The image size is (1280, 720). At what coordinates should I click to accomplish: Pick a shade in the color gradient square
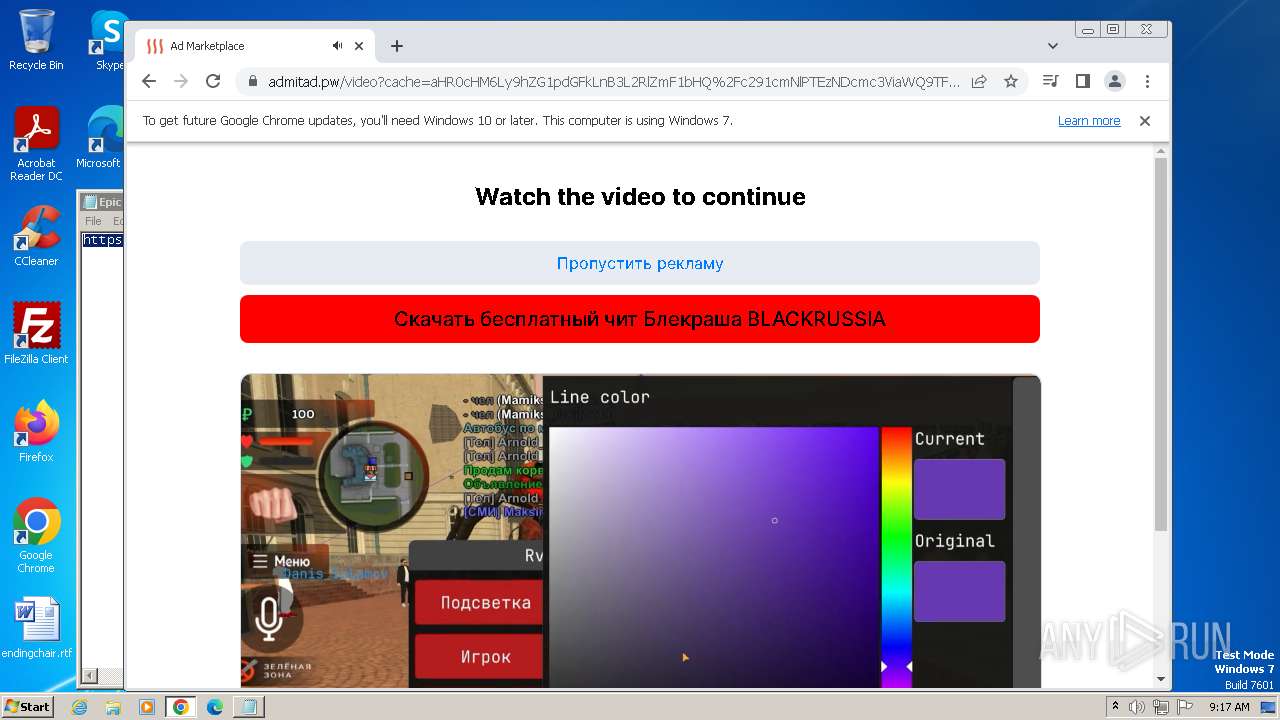coord(714,556)
